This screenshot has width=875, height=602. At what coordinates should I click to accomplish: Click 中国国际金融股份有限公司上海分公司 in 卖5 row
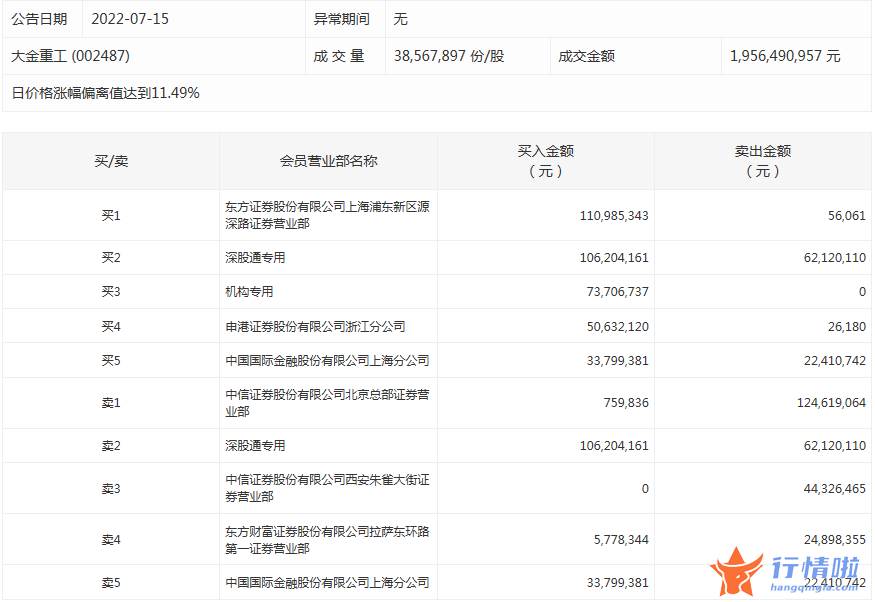[x=327, y=582]
